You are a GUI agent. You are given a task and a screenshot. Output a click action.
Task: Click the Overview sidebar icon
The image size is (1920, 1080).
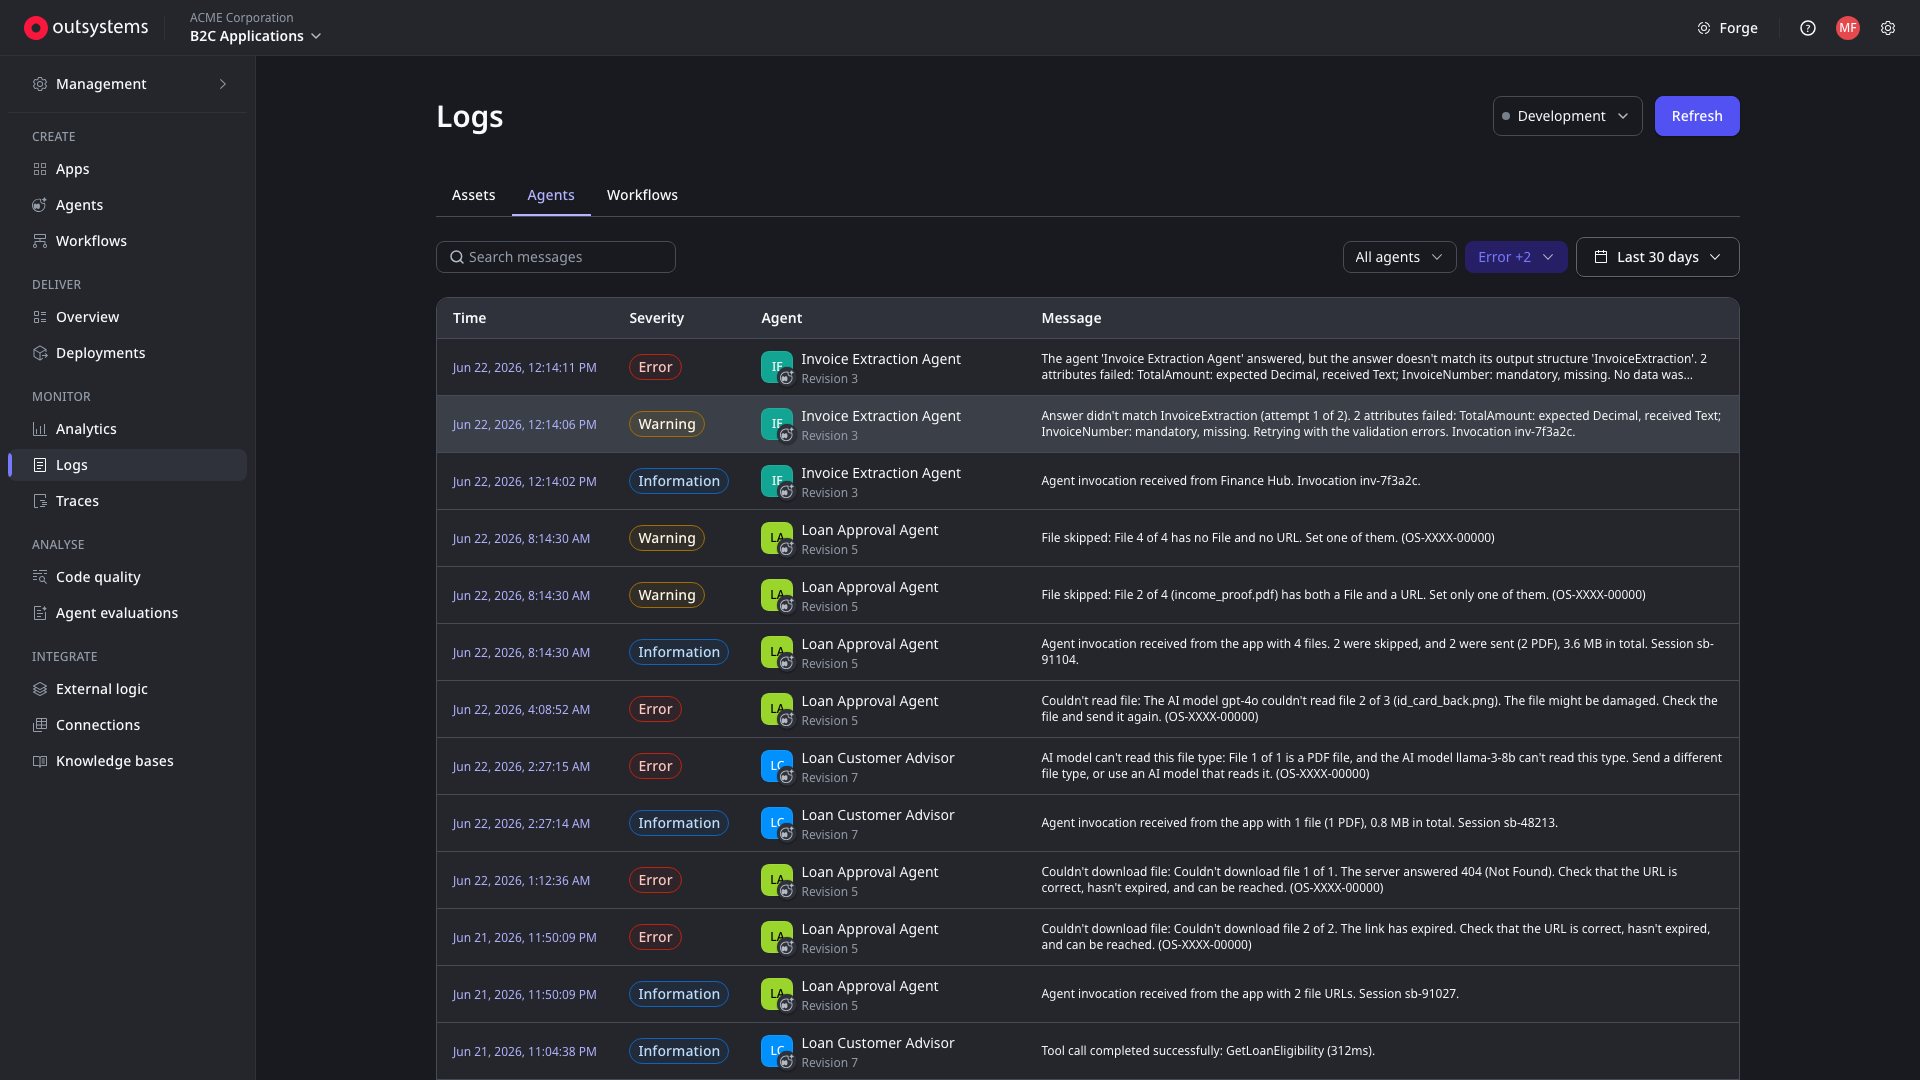(40, 317)
